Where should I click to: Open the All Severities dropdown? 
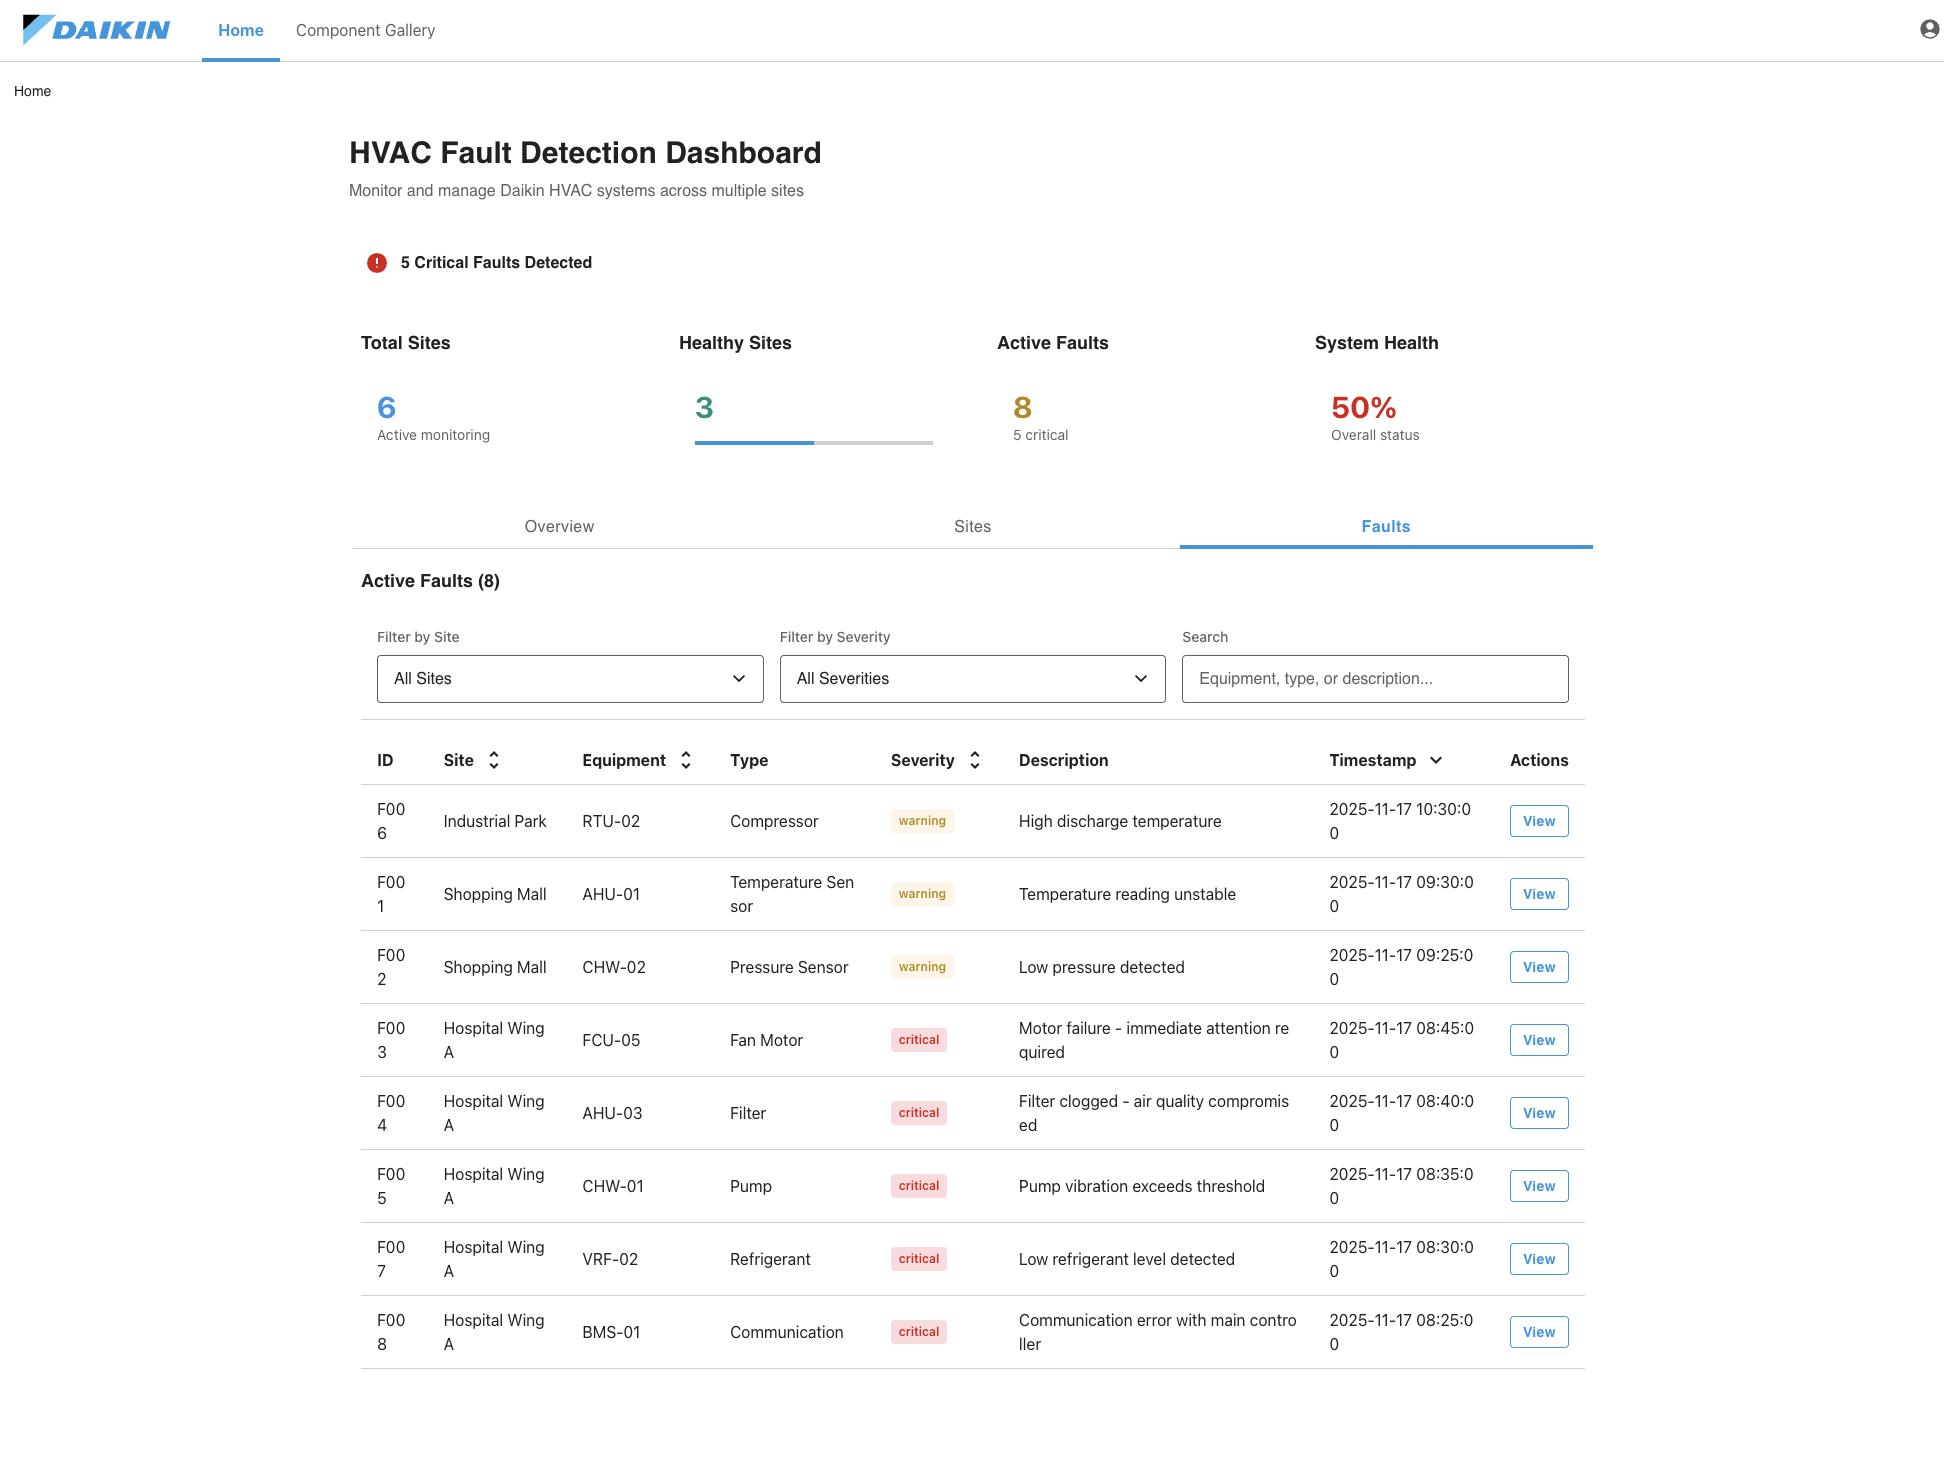tap(971, 678)
